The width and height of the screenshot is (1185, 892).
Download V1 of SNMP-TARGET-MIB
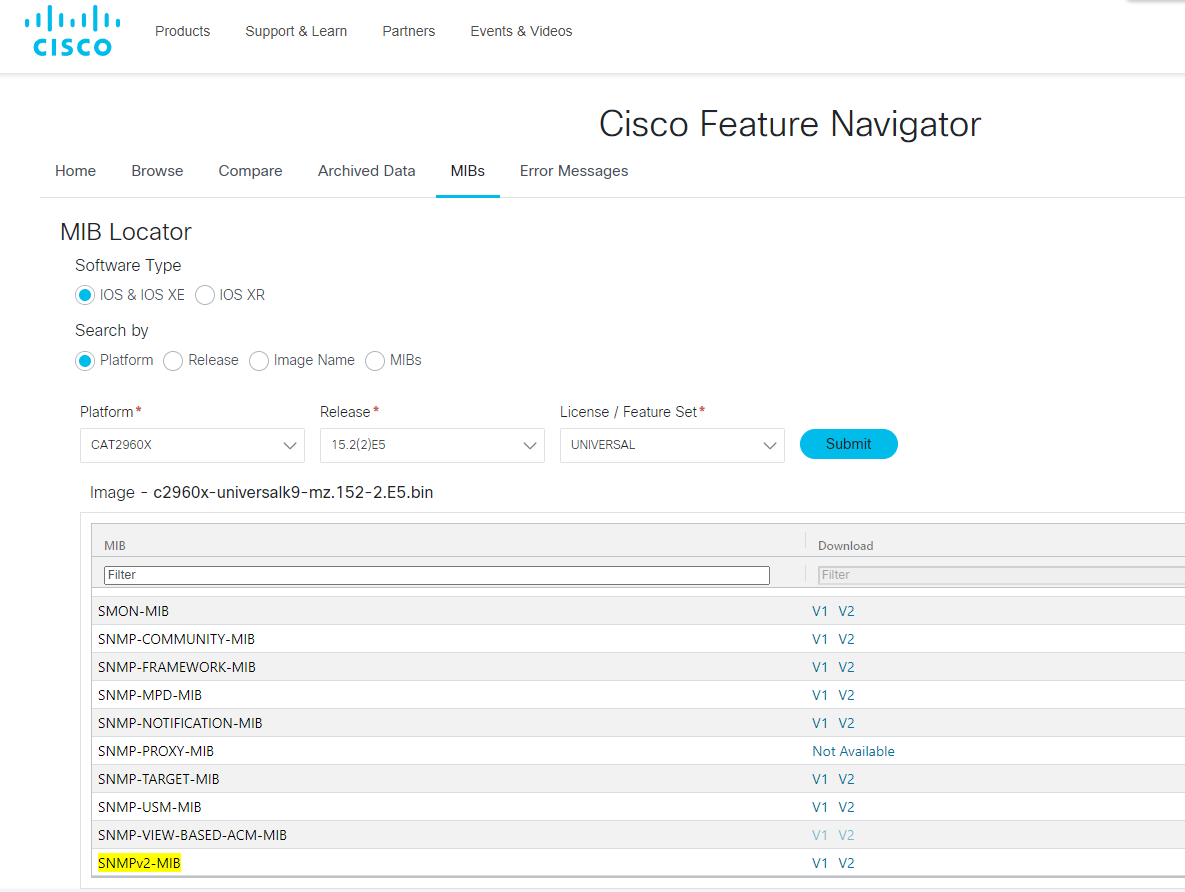[x=820, y=779]
